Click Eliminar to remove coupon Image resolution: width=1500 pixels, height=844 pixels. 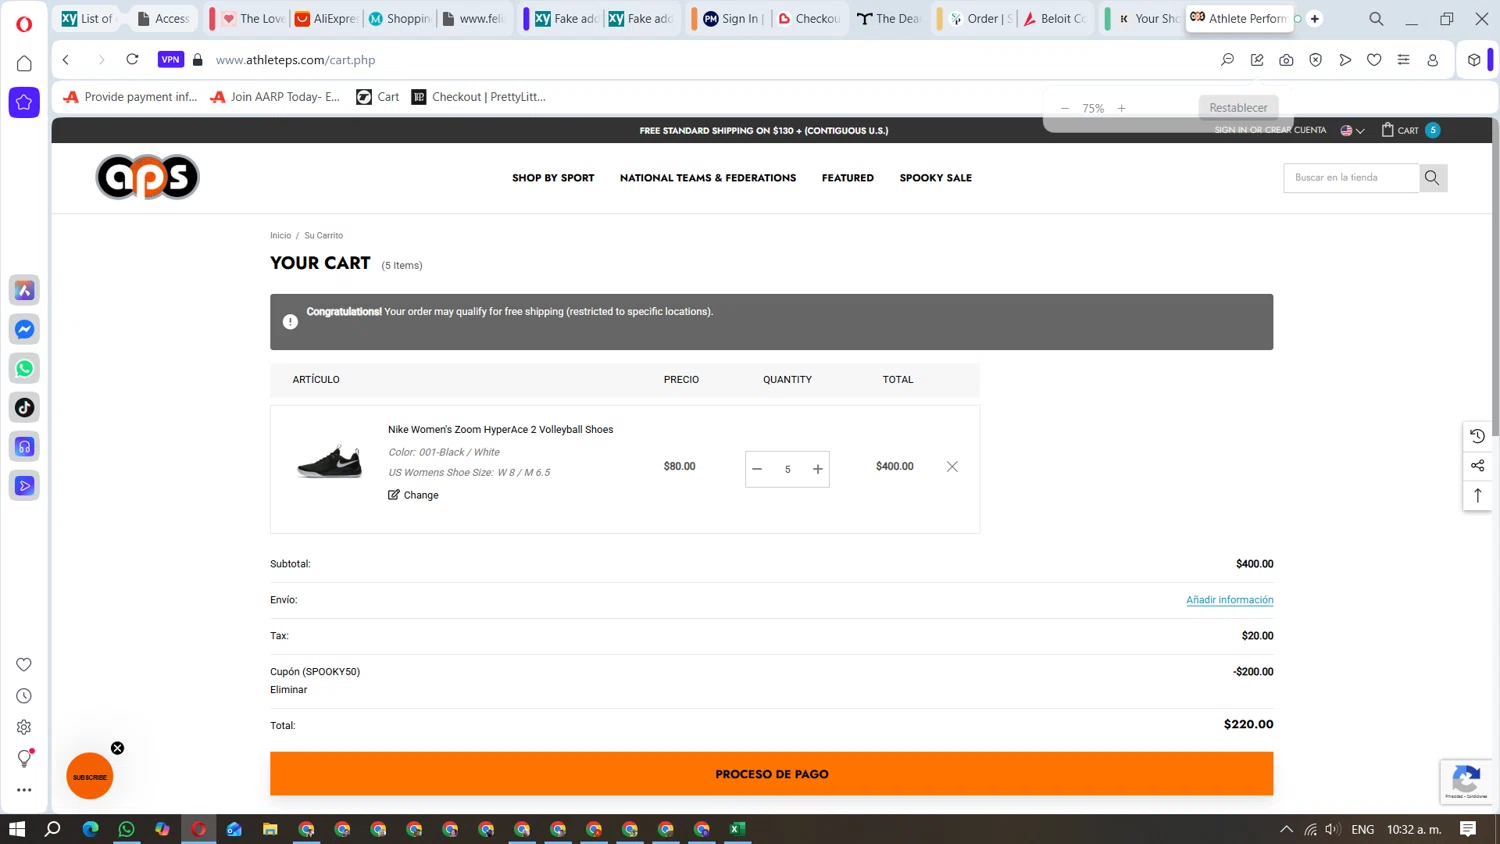point(288,690)
